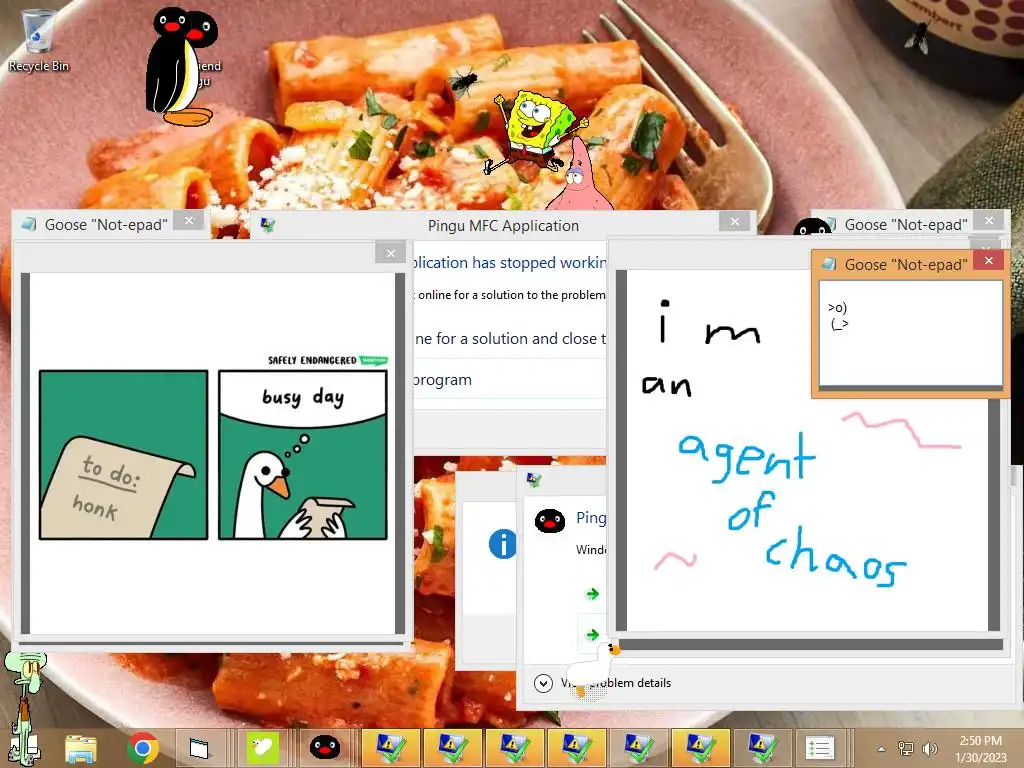Choose the option ending with 'solution and close t'
The height and width of the screenshot is (768, 1024).
(510, 339)
